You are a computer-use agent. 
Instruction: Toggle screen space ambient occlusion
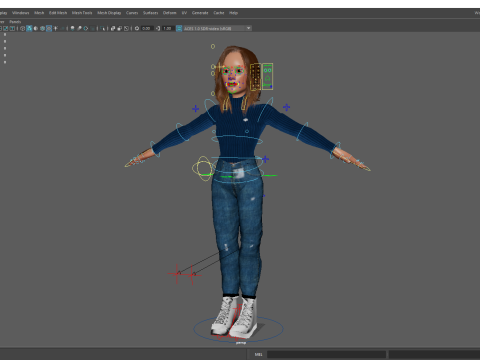[x=72, y=28]
